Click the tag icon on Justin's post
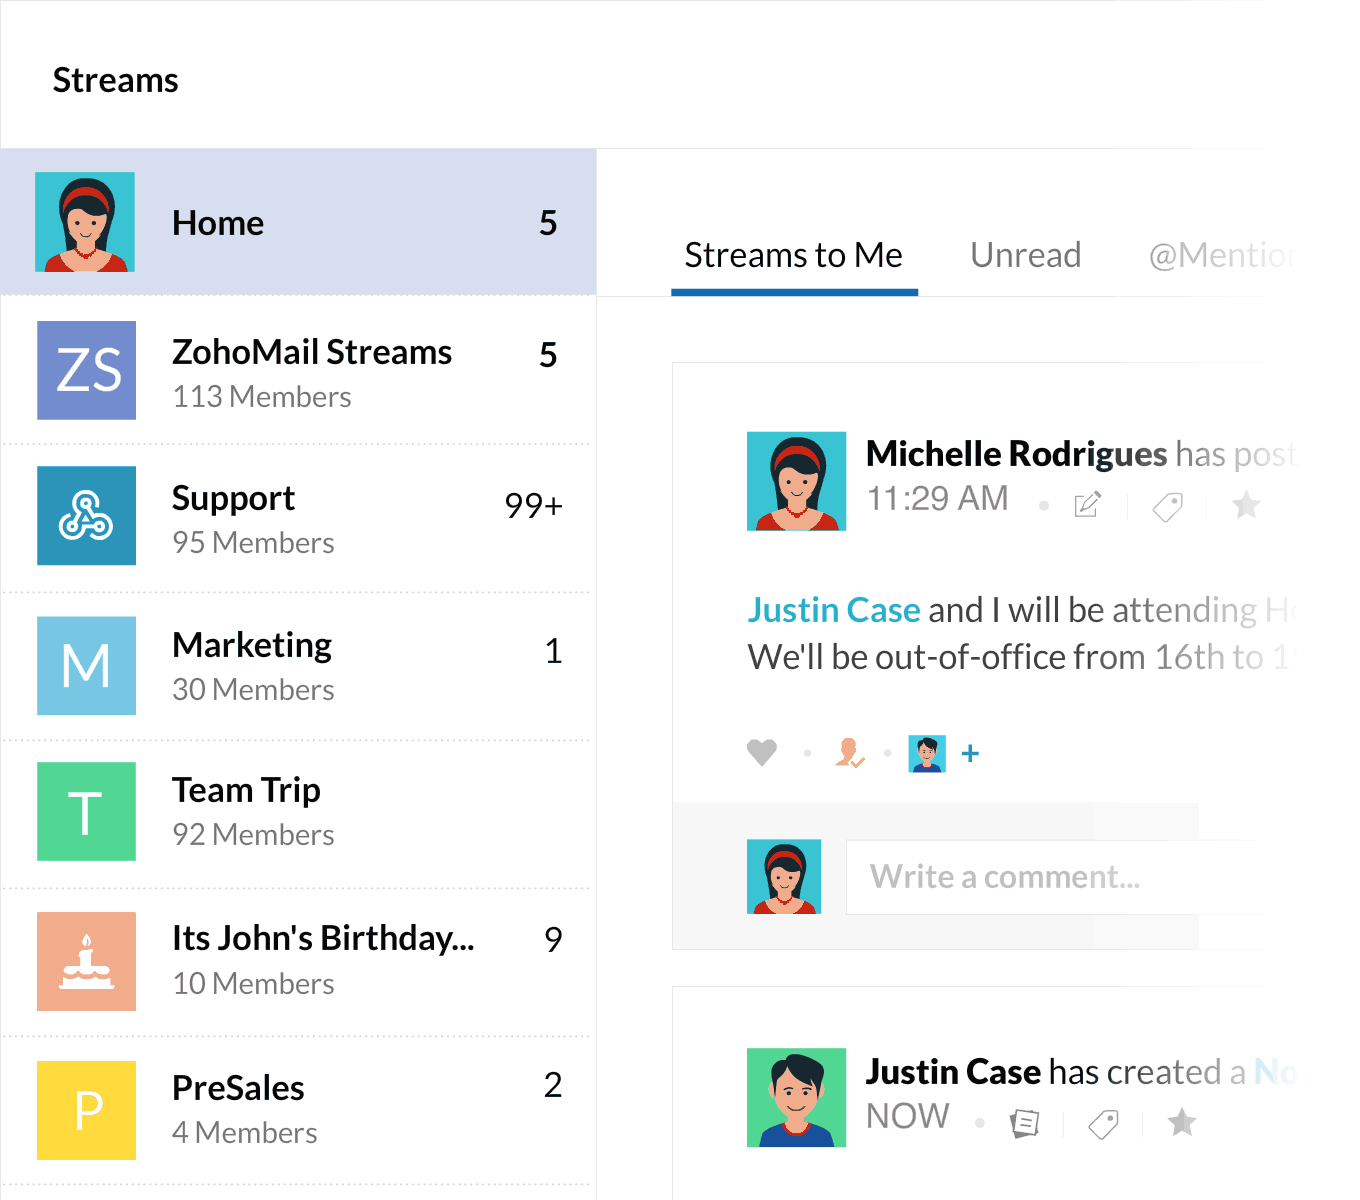 tap(1103, 1124)
